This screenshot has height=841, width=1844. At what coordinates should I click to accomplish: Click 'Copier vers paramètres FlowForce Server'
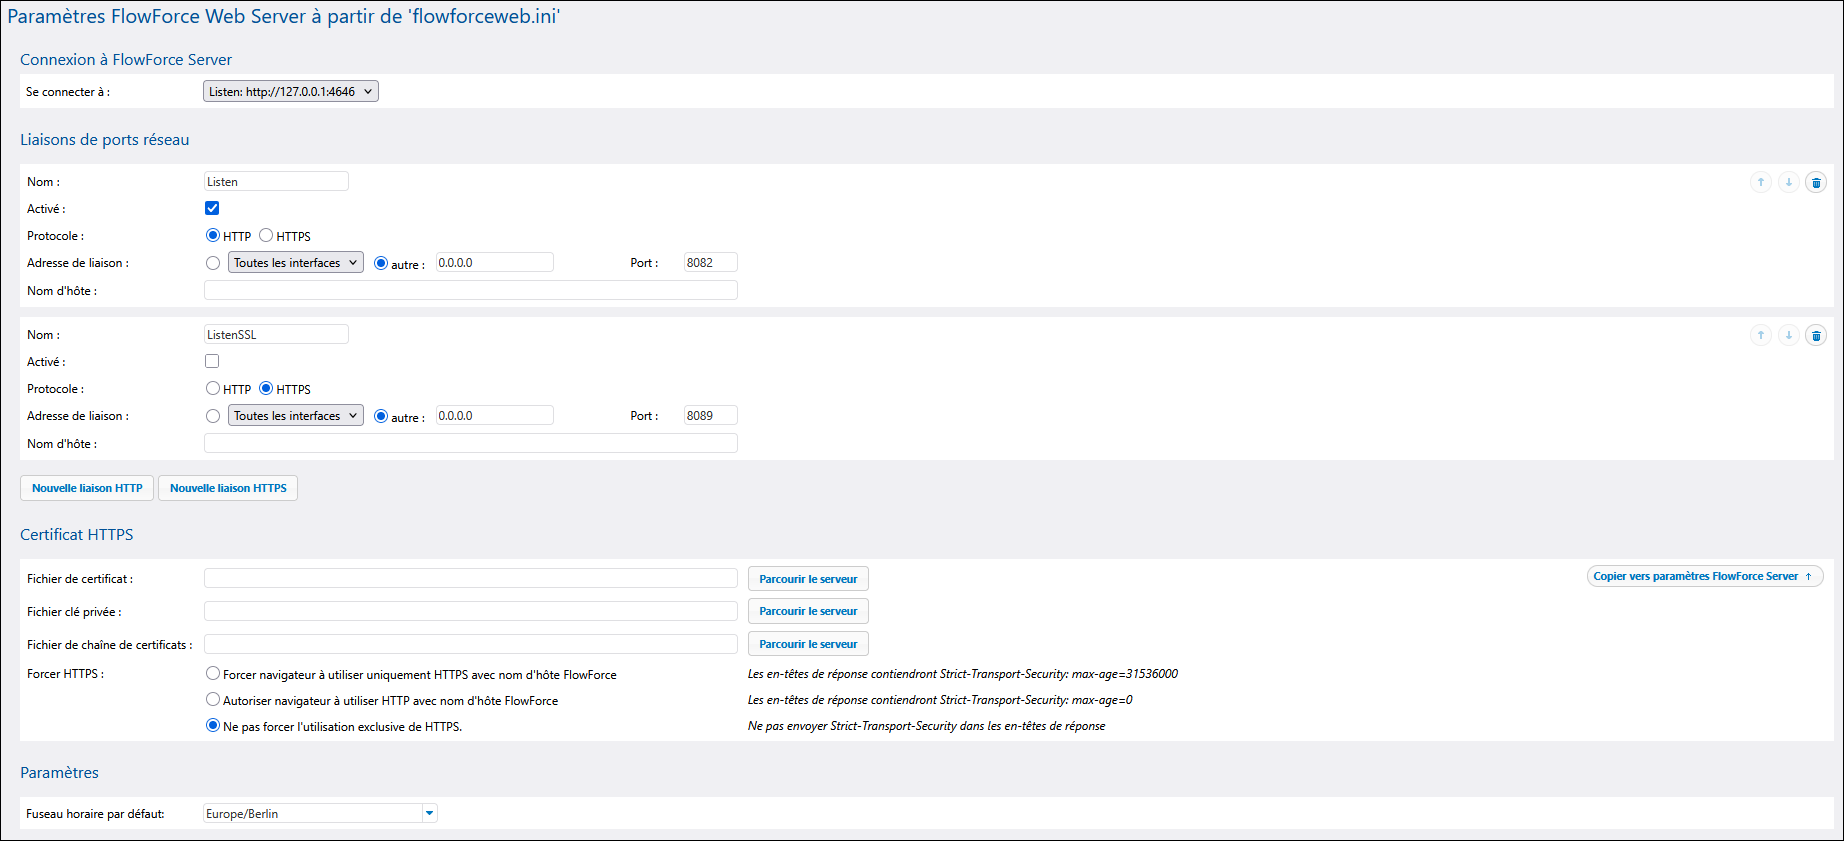point(1704,576)
